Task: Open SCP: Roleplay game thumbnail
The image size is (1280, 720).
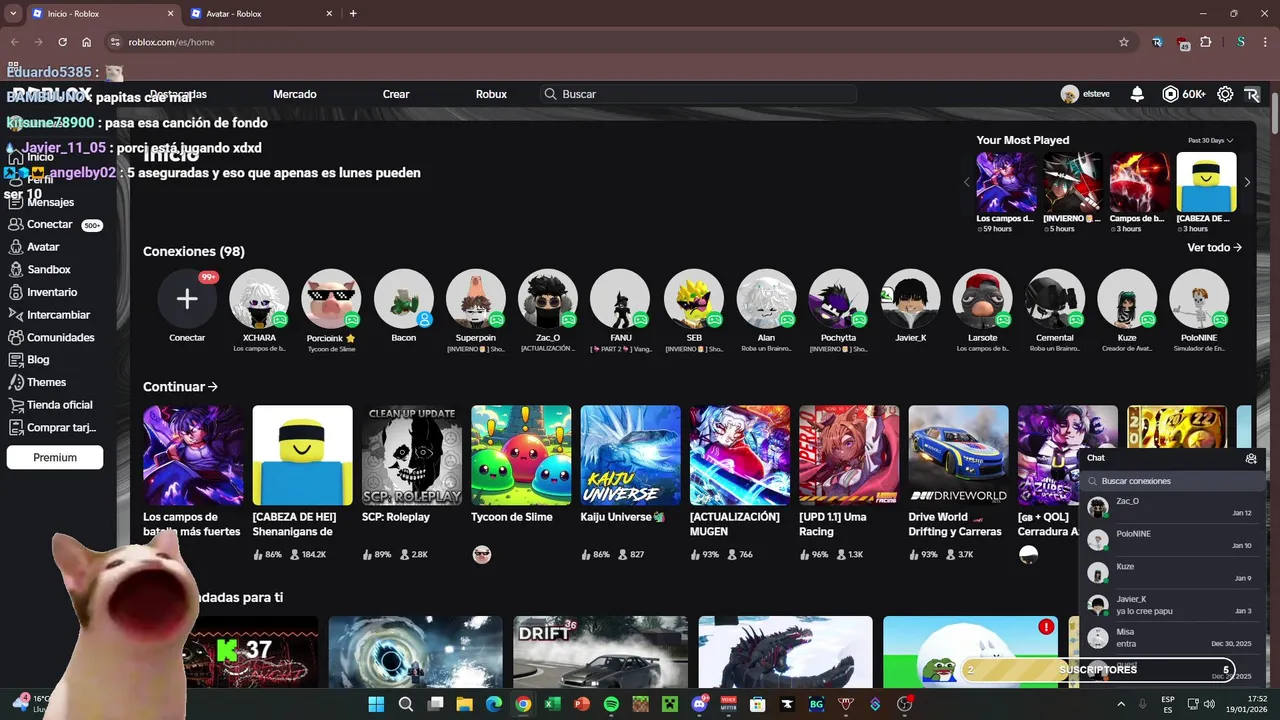Action: point(412,455)
